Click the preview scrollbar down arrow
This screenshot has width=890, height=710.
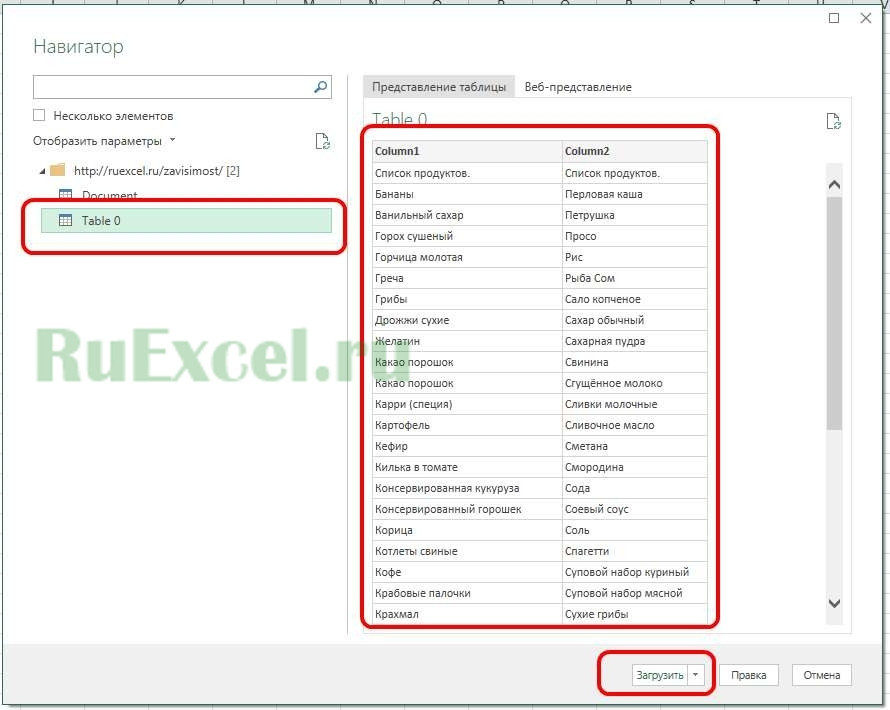[834, 603]
